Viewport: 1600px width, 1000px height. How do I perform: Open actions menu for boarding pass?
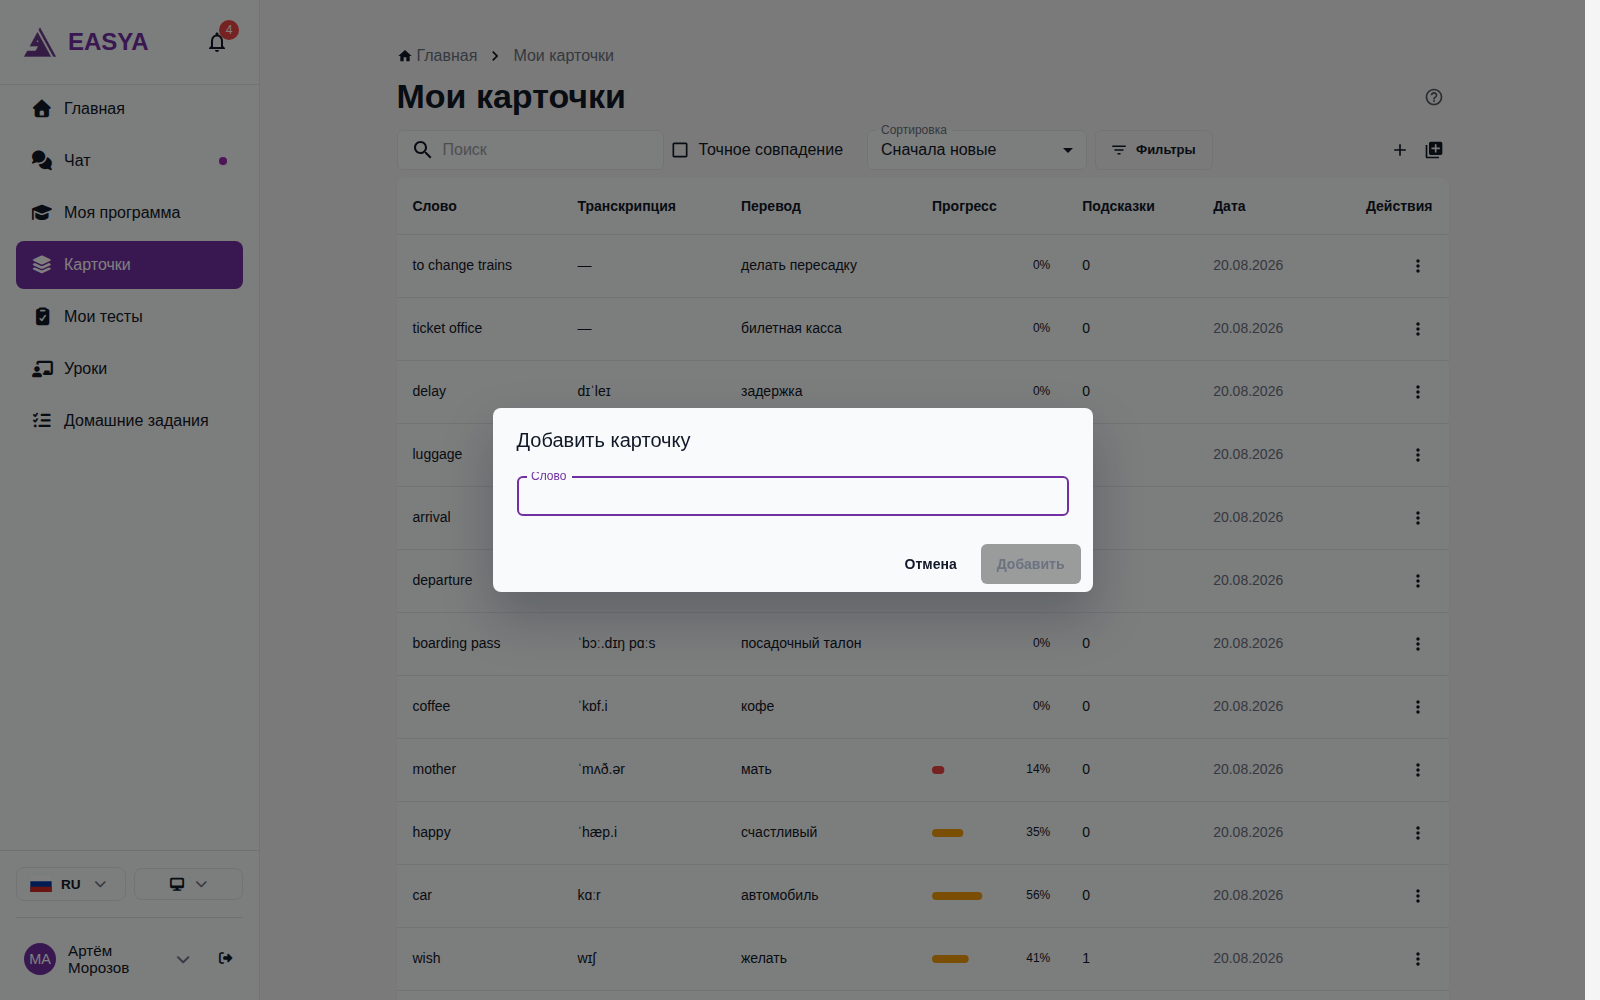tap(1418, 644)
